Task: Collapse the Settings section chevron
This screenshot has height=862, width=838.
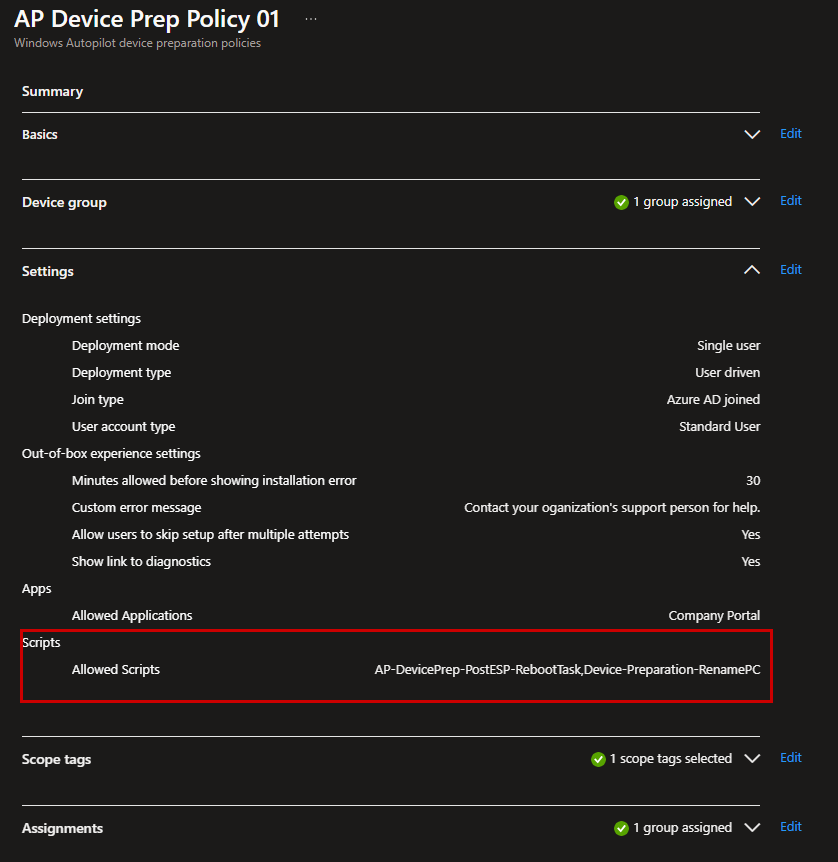Action: [752, 270]
